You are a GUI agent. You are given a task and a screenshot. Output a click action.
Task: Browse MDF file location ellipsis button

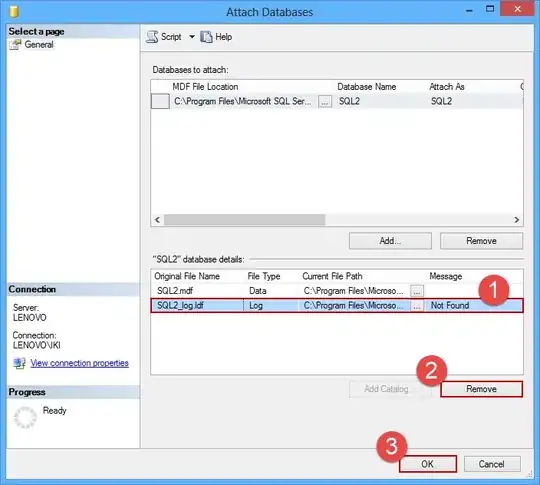click(x=325, y=102)
